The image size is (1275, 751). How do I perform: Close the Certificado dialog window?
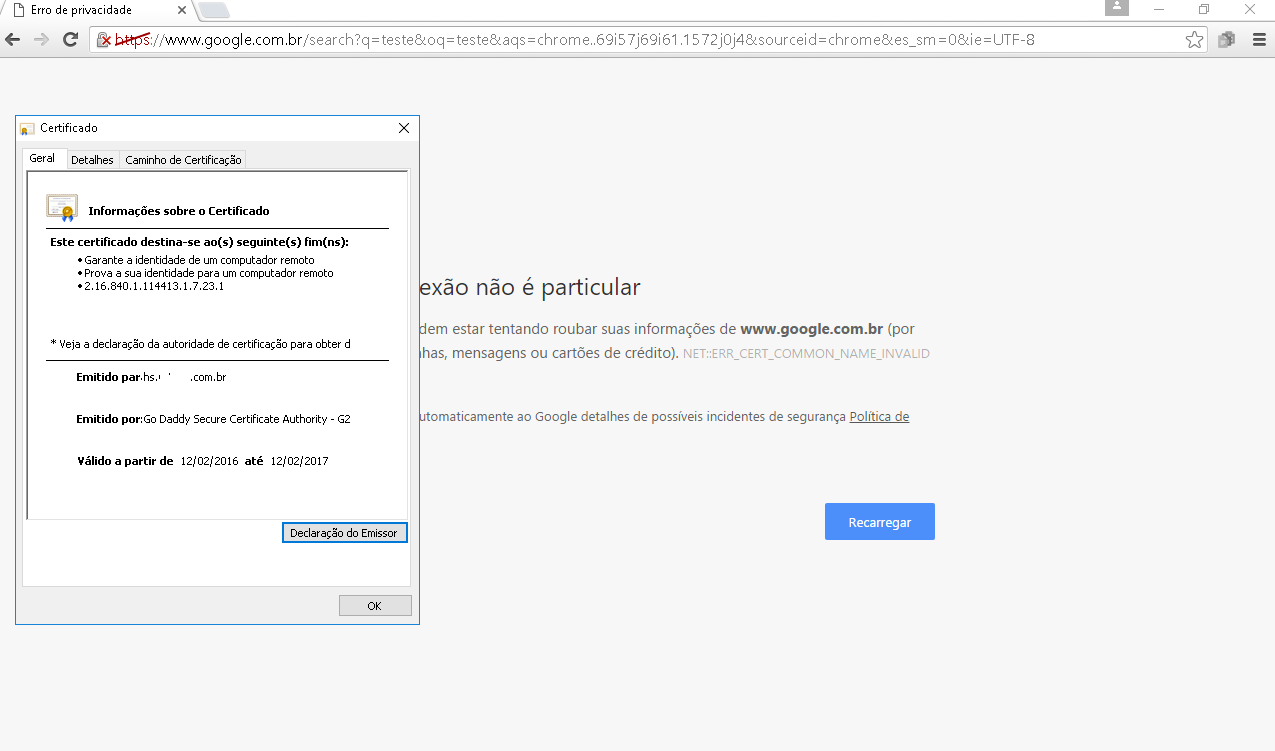404,128
